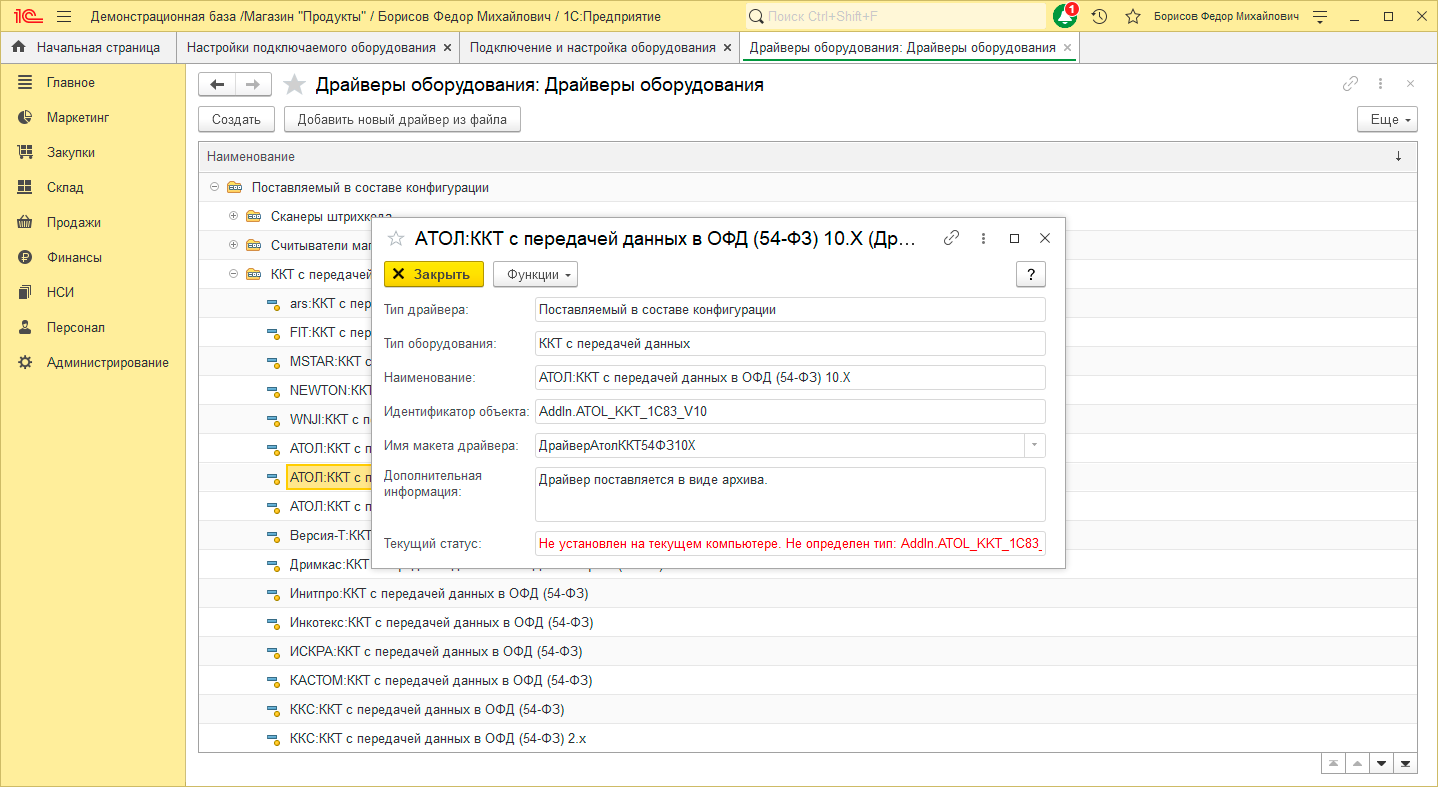
Task: Open 'Имя макета драйвера' dropdown arrow
Action: coord(1034,445)
